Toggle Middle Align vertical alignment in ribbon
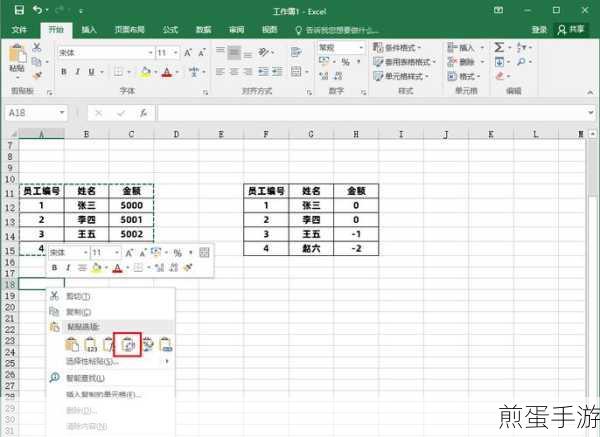Screen dimensions: 600x437 pos(234,52)
